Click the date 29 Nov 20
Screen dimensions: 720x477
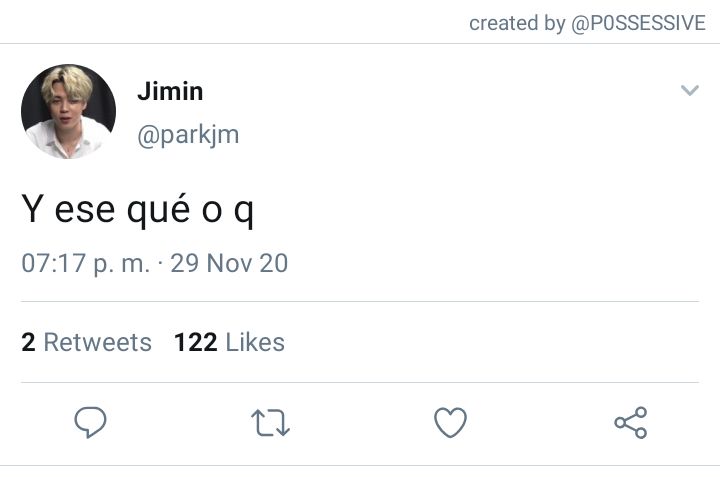(x=229, y=264)
